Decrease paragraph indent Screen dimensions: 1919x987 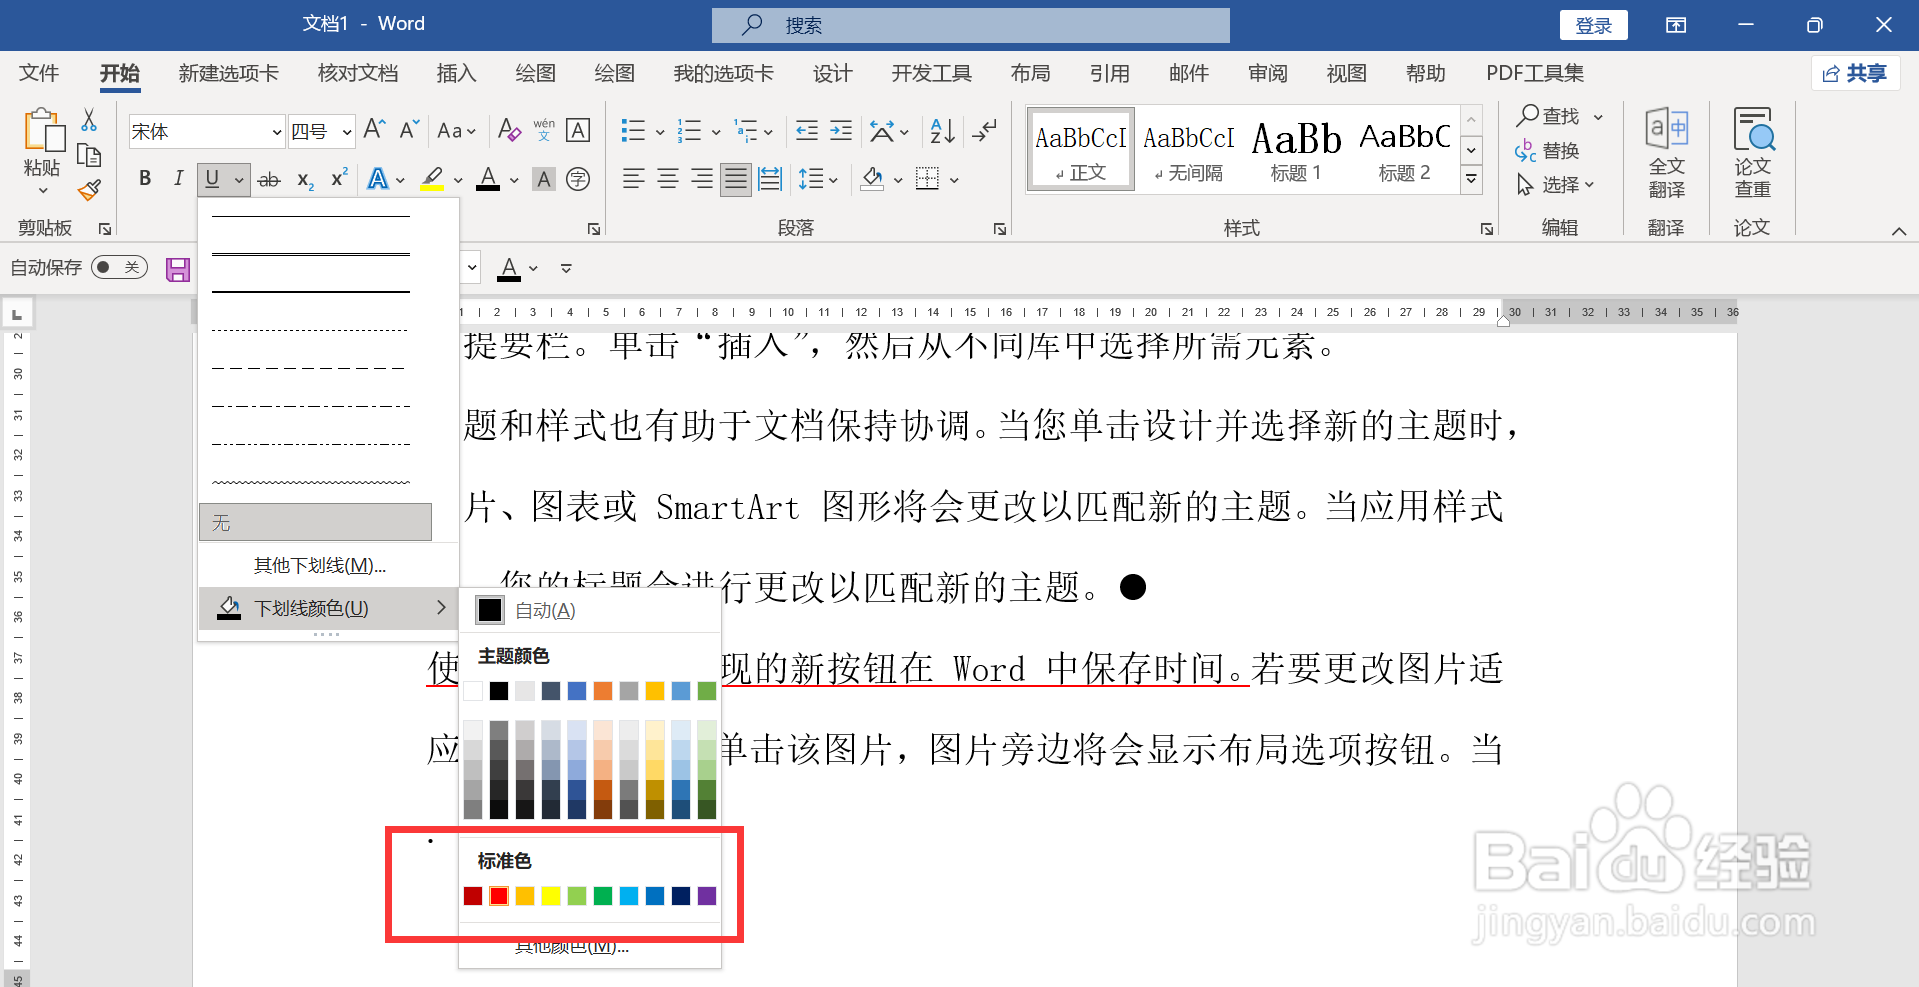[806, 130]
